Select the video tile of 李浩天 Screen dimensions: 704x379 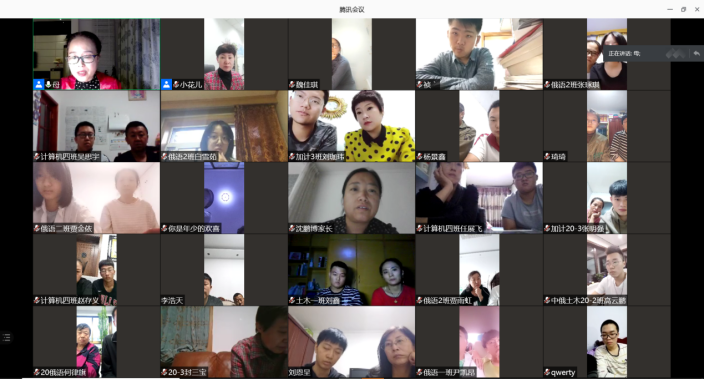[224, 270]
